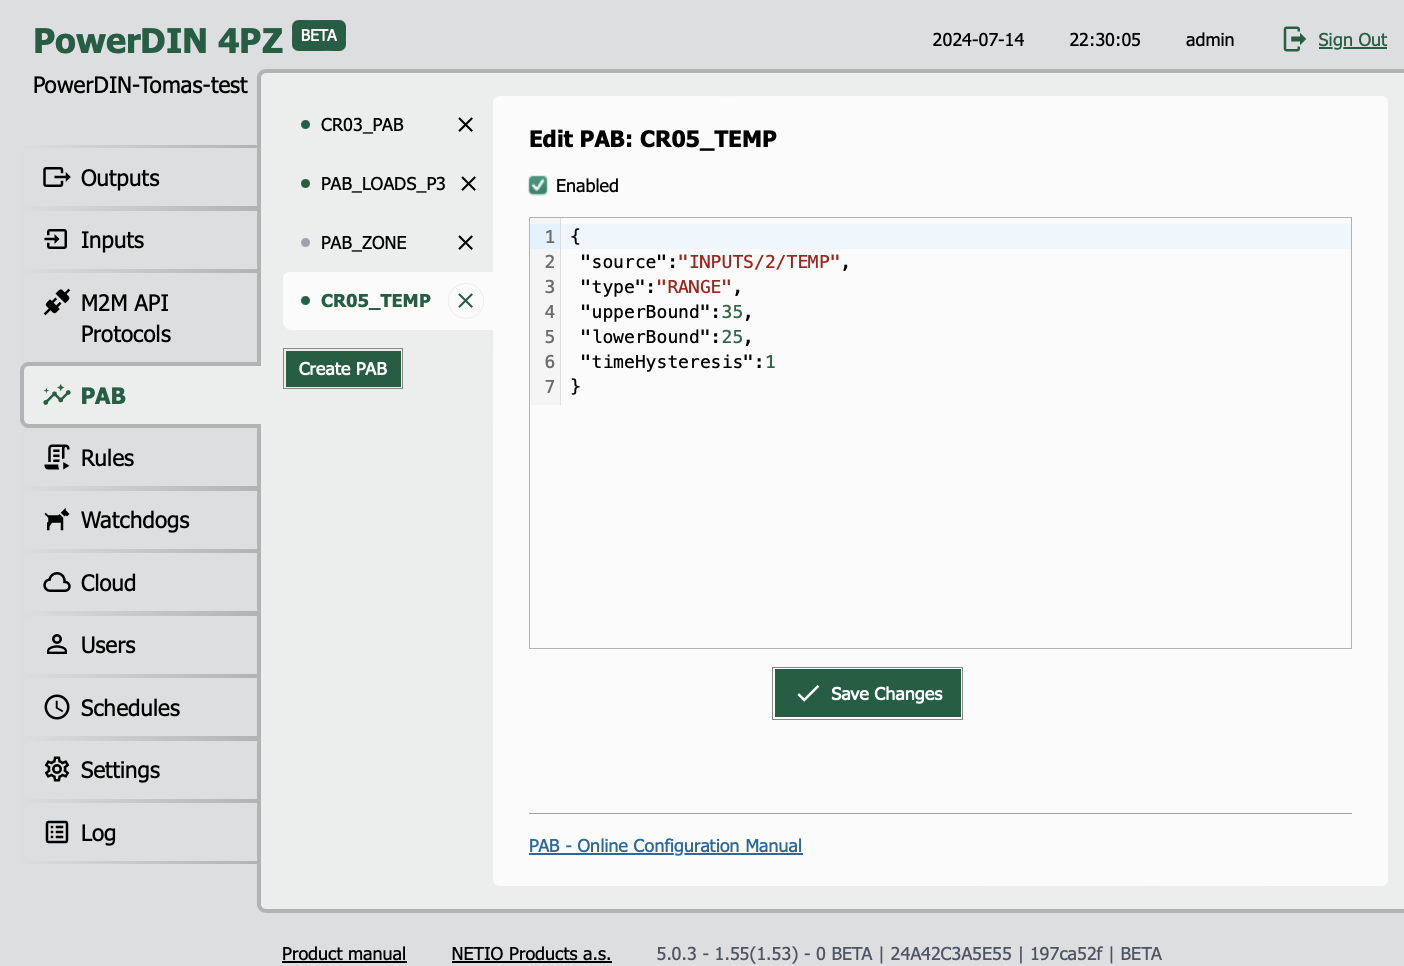Open M2M API Protocols section label
1404x966 pixels.
click(x=126, y=318)
